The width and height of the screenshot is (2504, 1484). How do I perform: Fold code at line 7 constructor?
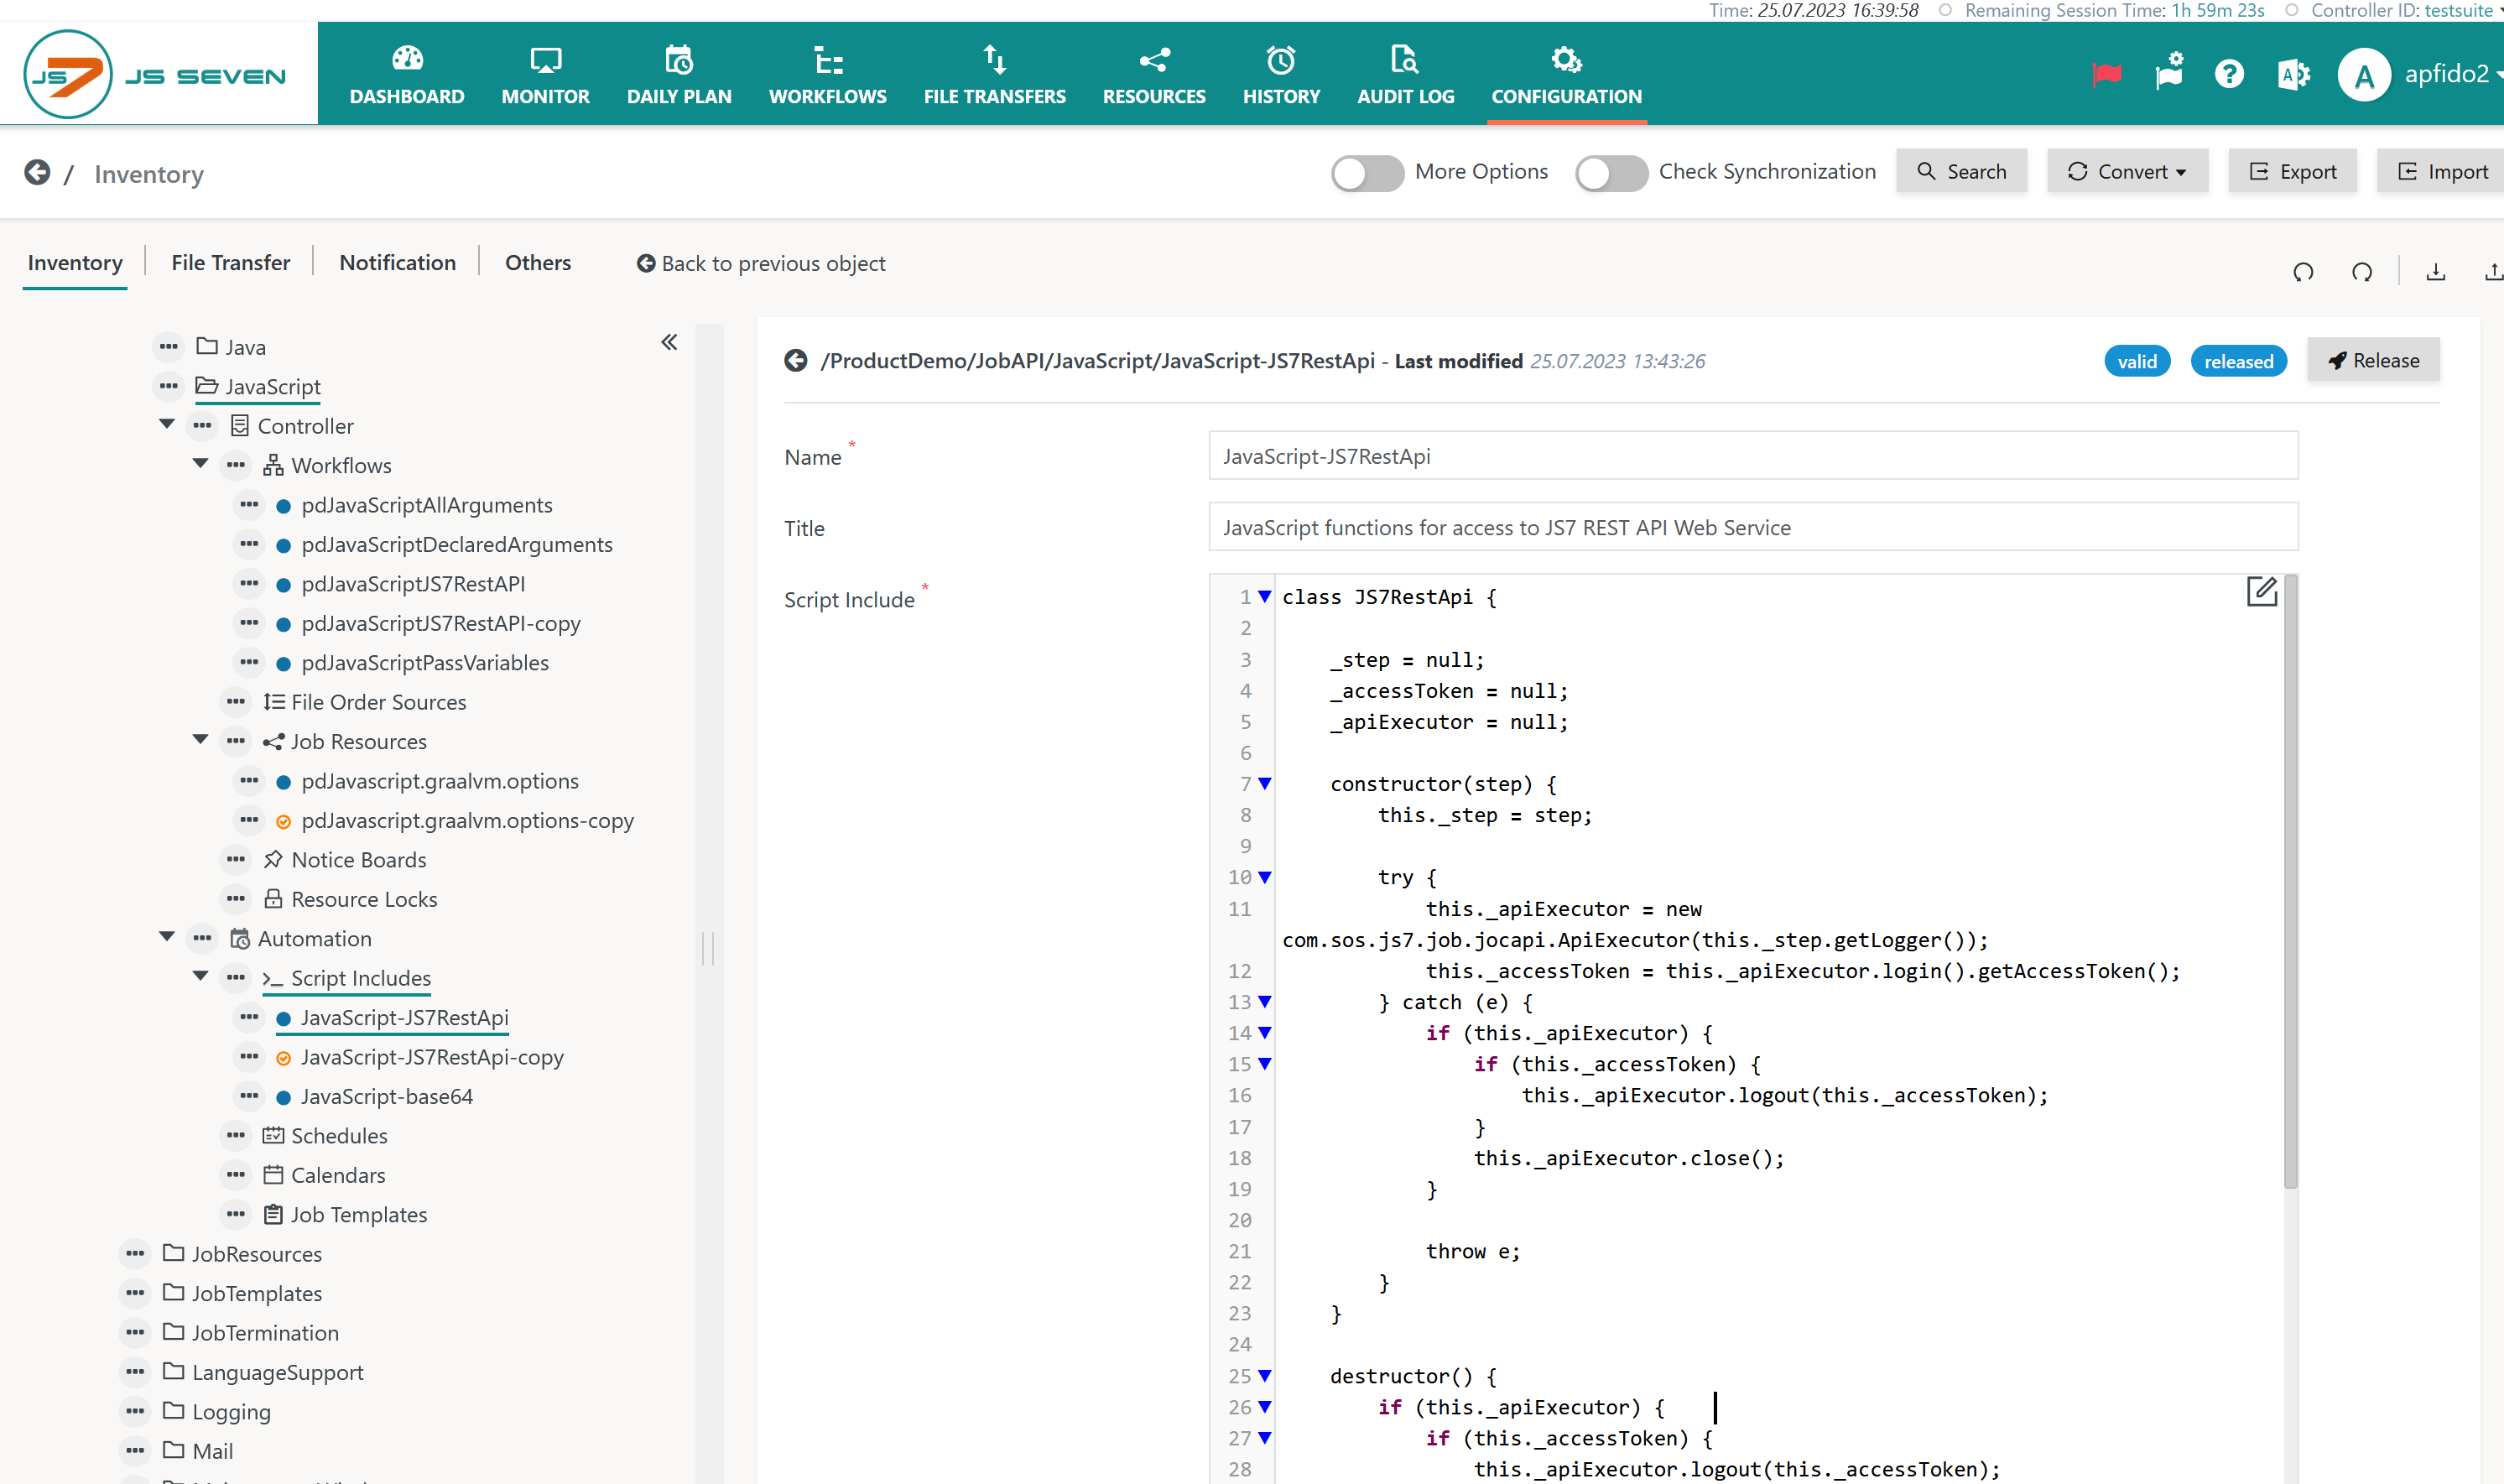pos(1264,784)
